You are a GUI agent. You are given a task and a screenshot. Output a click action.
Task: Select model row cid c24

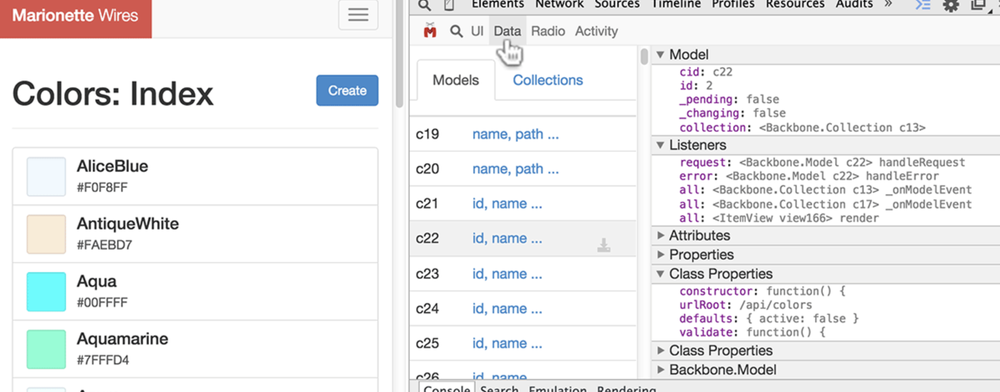click(522, 309)
